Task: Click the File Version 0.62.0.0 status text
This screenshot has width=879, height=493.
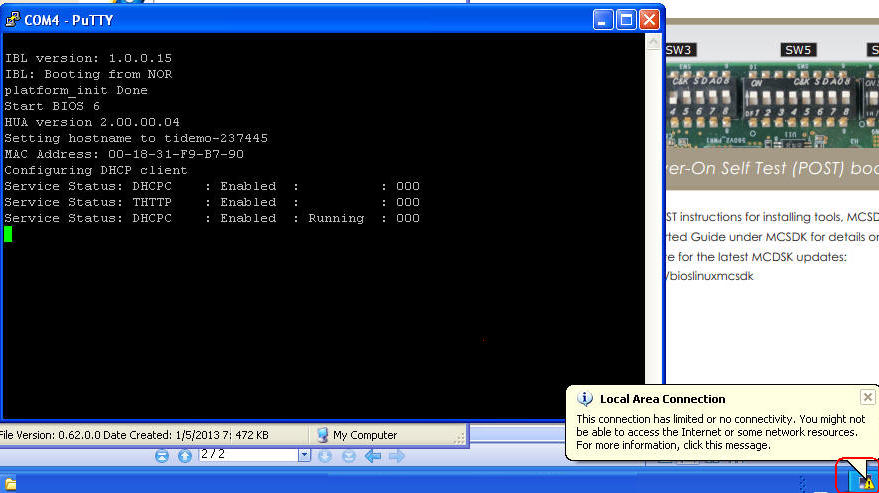Action: (135, 435)
